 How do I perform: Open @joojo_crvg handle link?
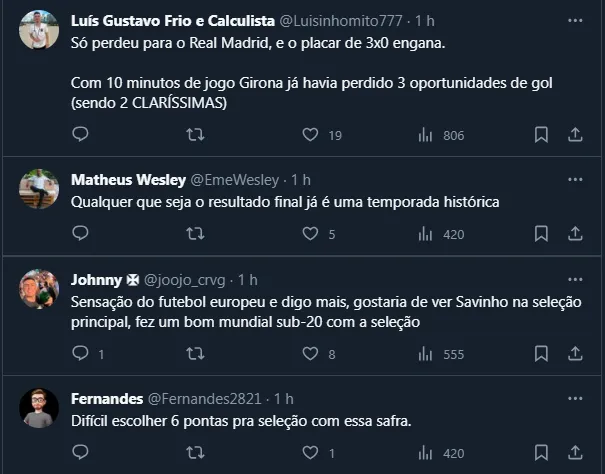click(185, 279)
